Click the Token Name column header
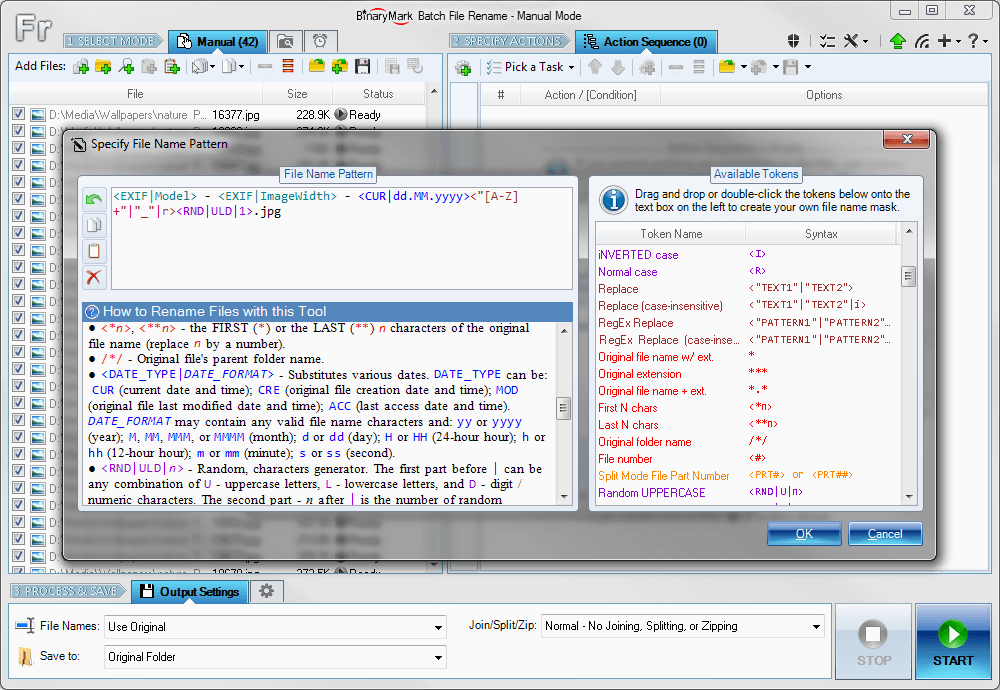1000x690 pixels. tap(671, 234)
